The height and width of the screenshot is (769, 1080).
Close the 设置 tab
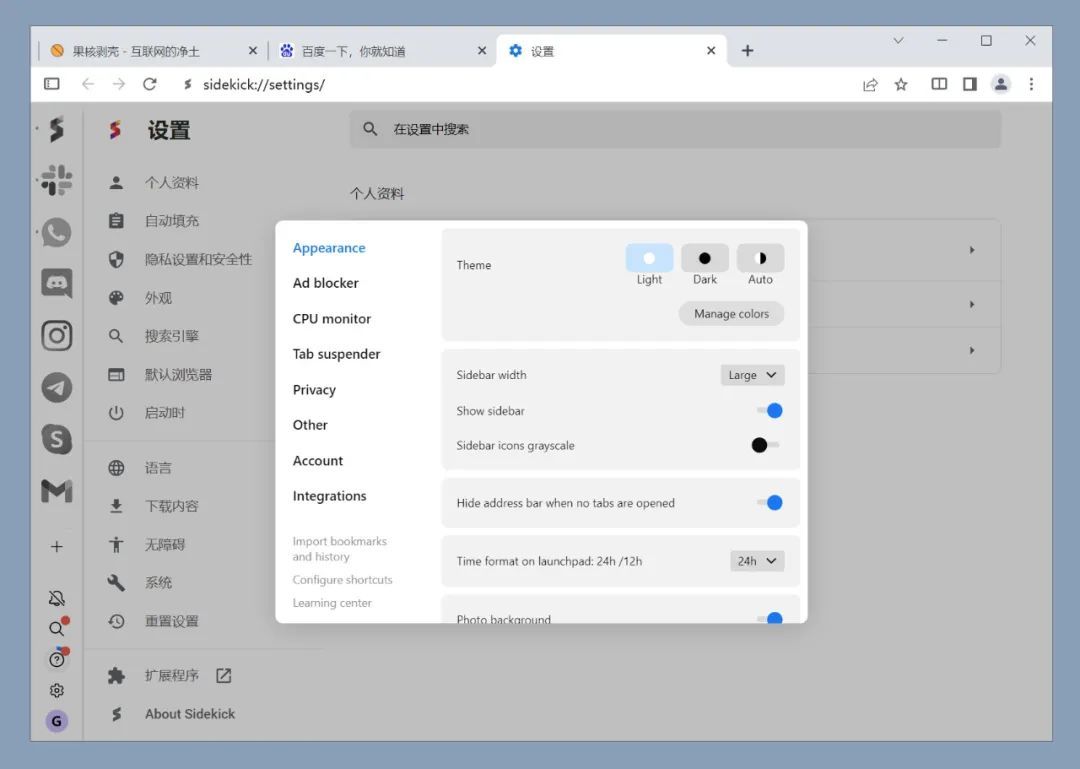click(711, 50)
